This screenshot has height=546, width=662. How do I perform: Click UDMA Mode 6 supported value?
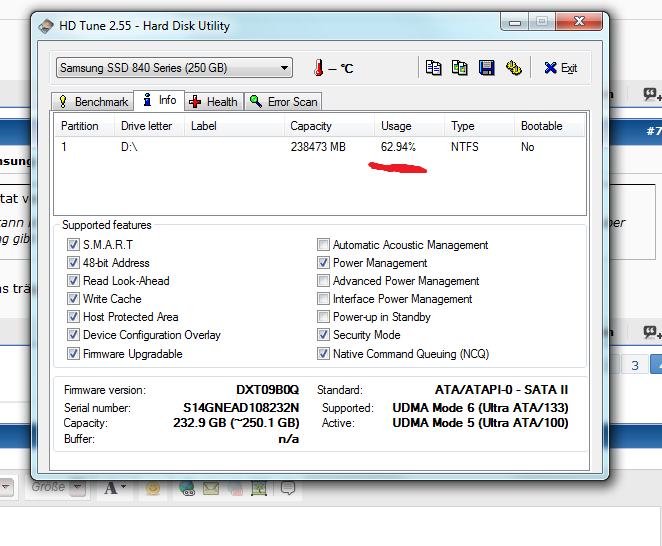480,407
